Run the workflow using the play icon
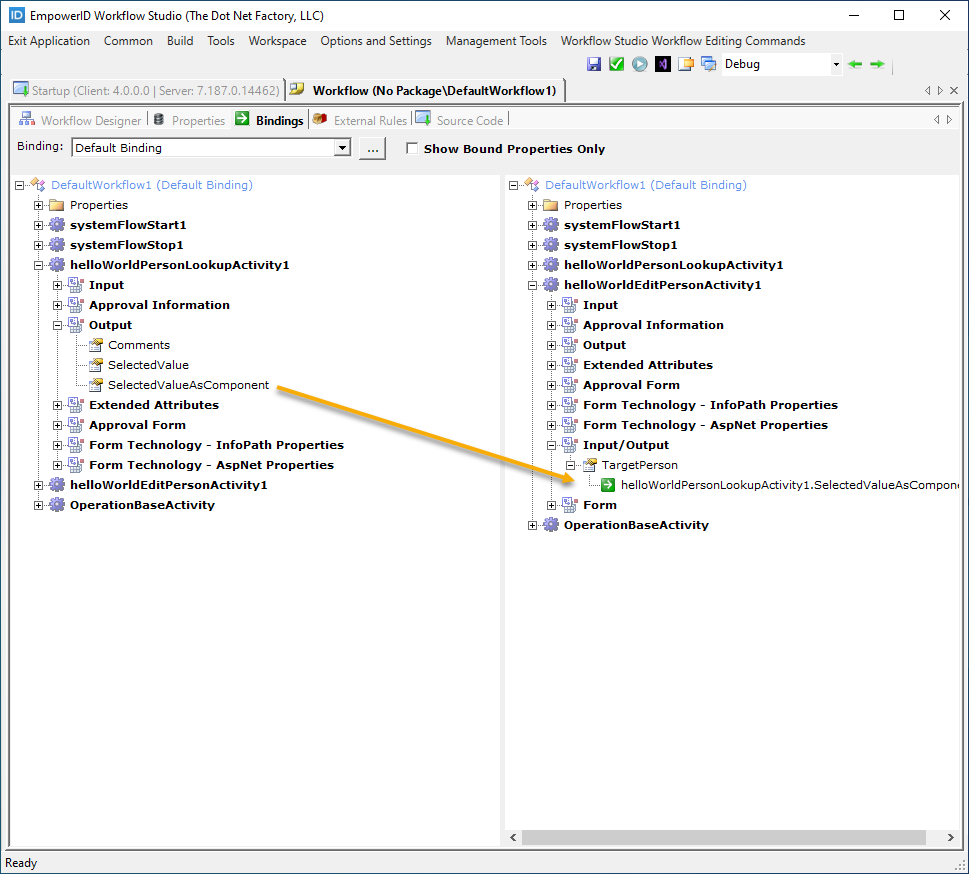Image resolution: width=969 pixels, height=874 pixels. pyautogui.click(x=641, y=63)
